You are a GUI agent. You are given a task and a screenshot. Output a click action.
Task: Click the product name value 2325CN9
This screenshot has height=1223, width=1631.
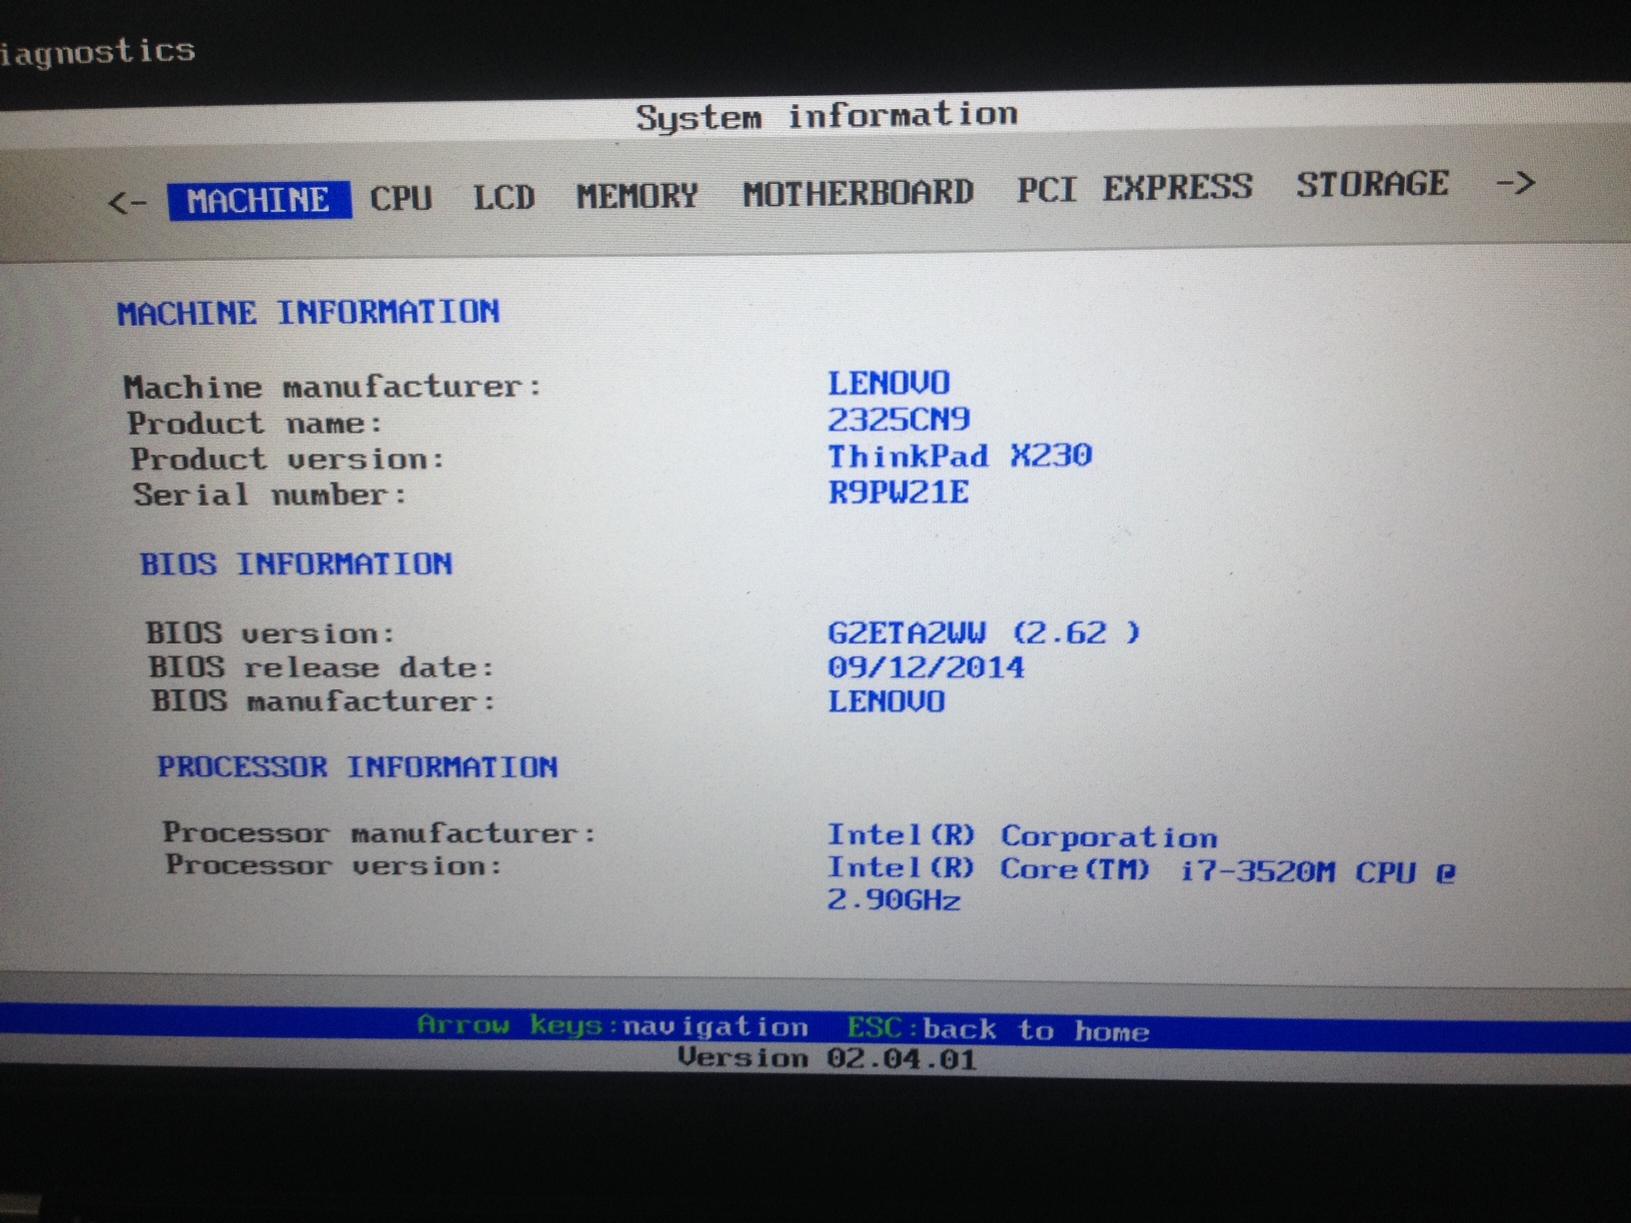point(898,420)
